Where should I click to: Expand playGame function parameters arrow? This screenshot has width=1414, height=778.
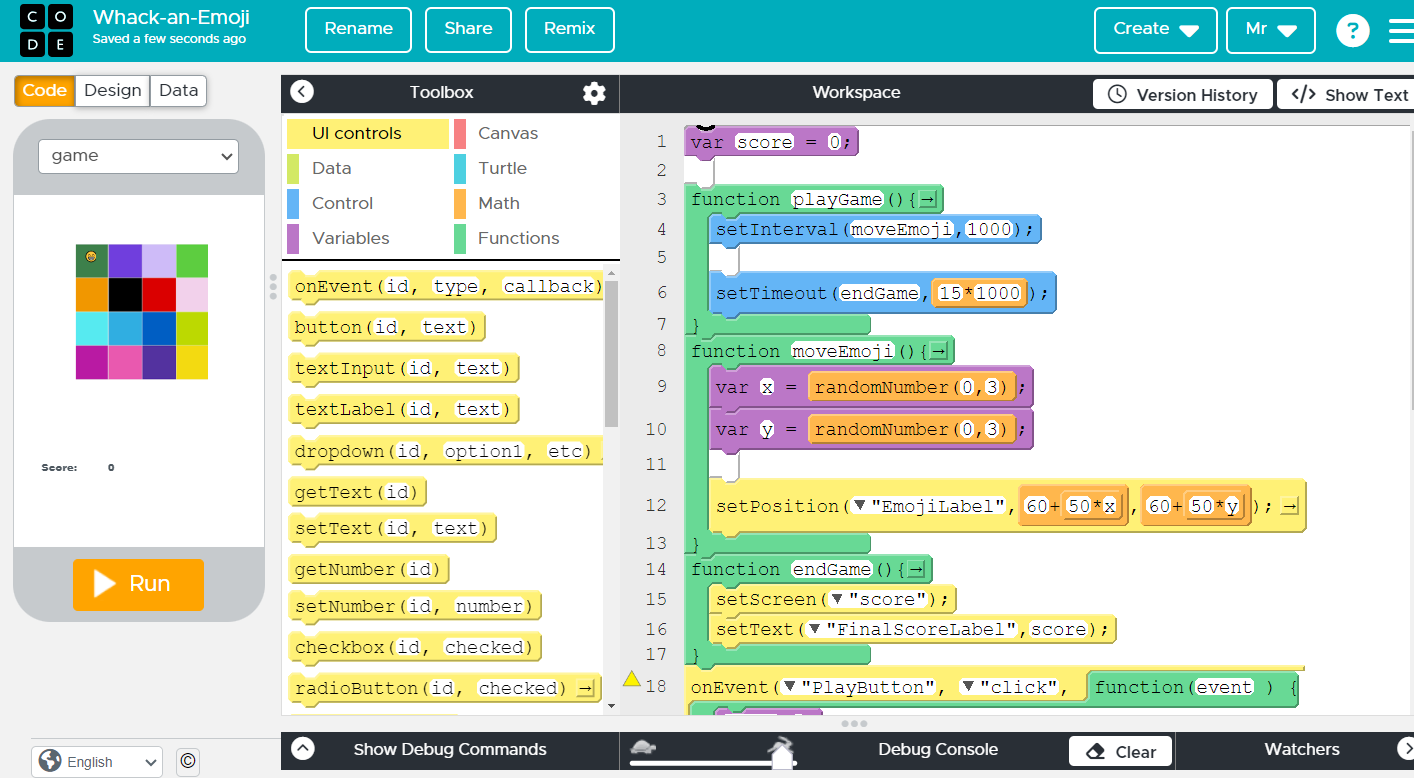pos(928,200)
